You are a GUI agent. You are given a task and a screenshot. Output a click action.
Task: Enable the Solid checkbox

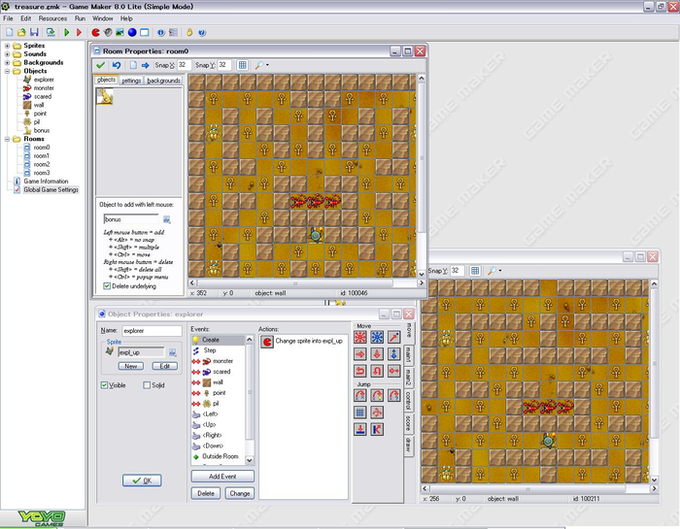click(x=147, y=385)
